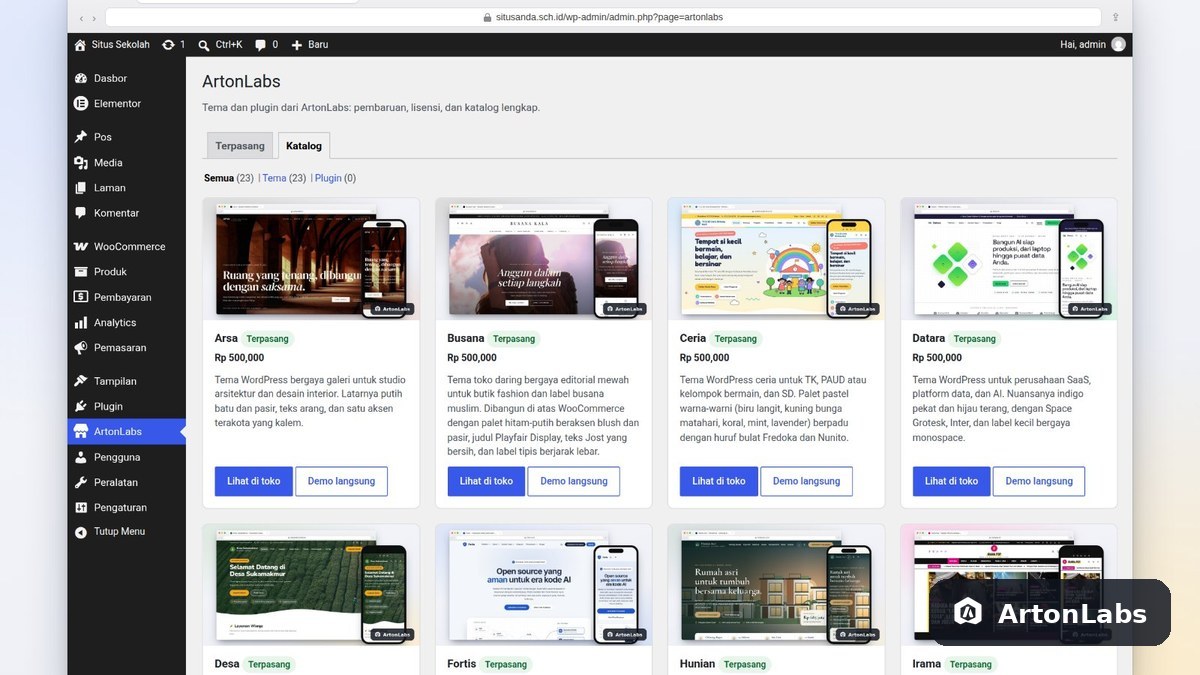Click the admin avatar icon
The height and width of the screenshot is (675, 1200).
point(1118,45)
